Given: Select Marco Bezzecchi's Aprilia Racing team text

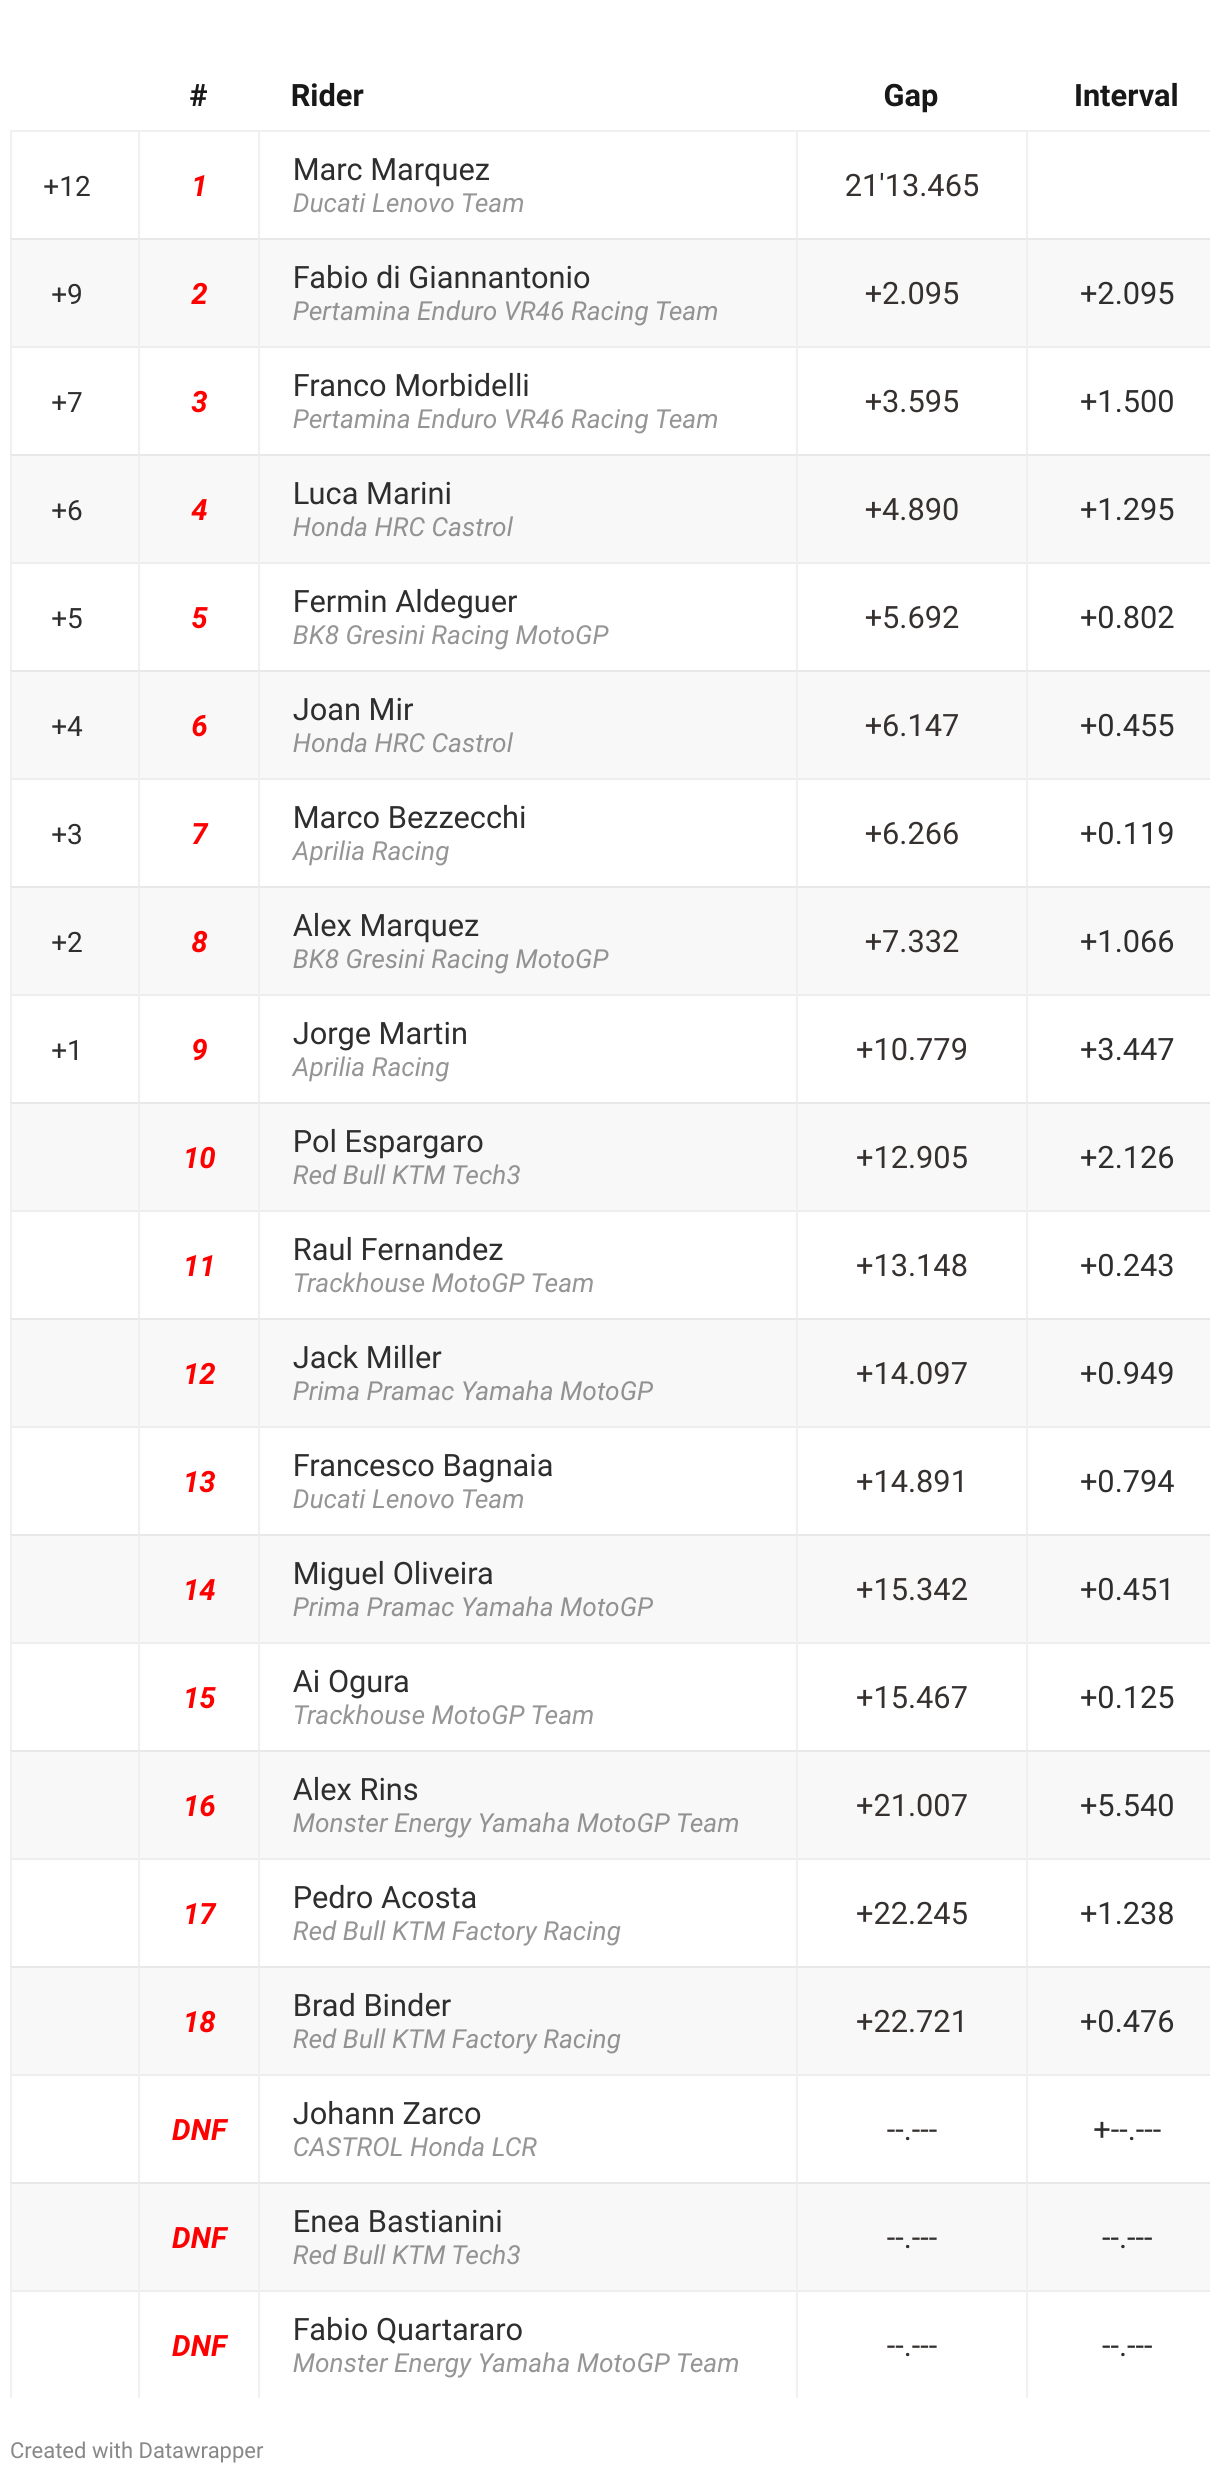Looking at the screenshot, I should (x=371, y=852).
